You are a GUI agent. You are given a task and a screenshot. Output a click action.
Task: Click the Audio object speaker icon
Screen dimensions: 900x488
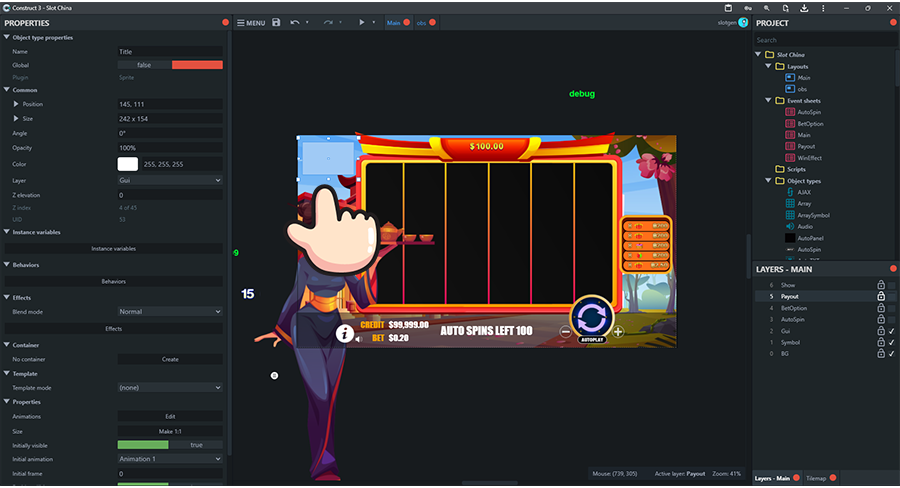pyautogui.click(x=790, y=226)
